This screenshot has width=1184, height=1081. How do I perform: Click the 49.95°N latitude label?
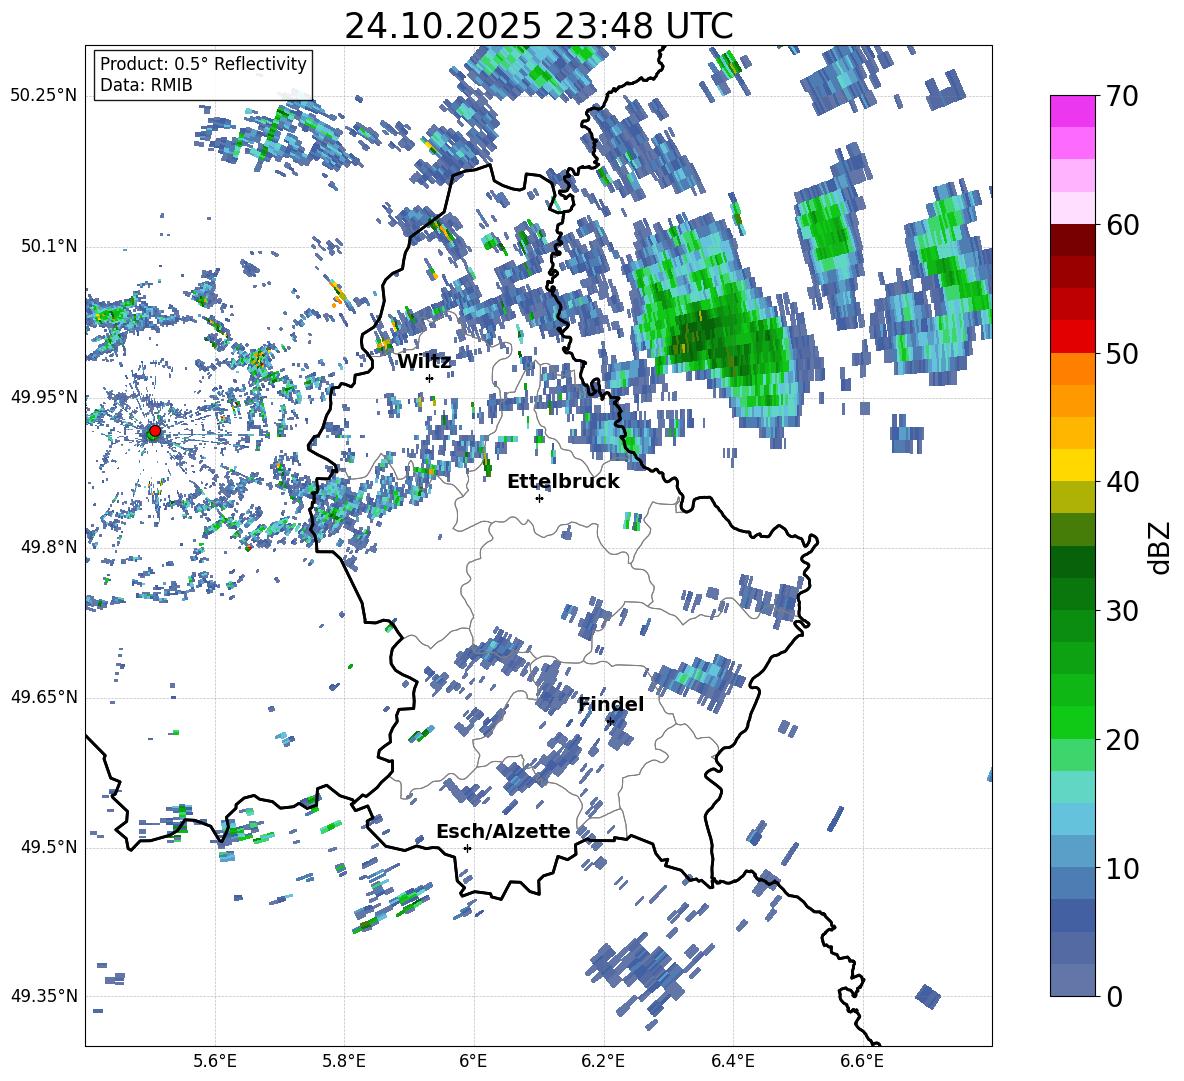pos(44,396)
